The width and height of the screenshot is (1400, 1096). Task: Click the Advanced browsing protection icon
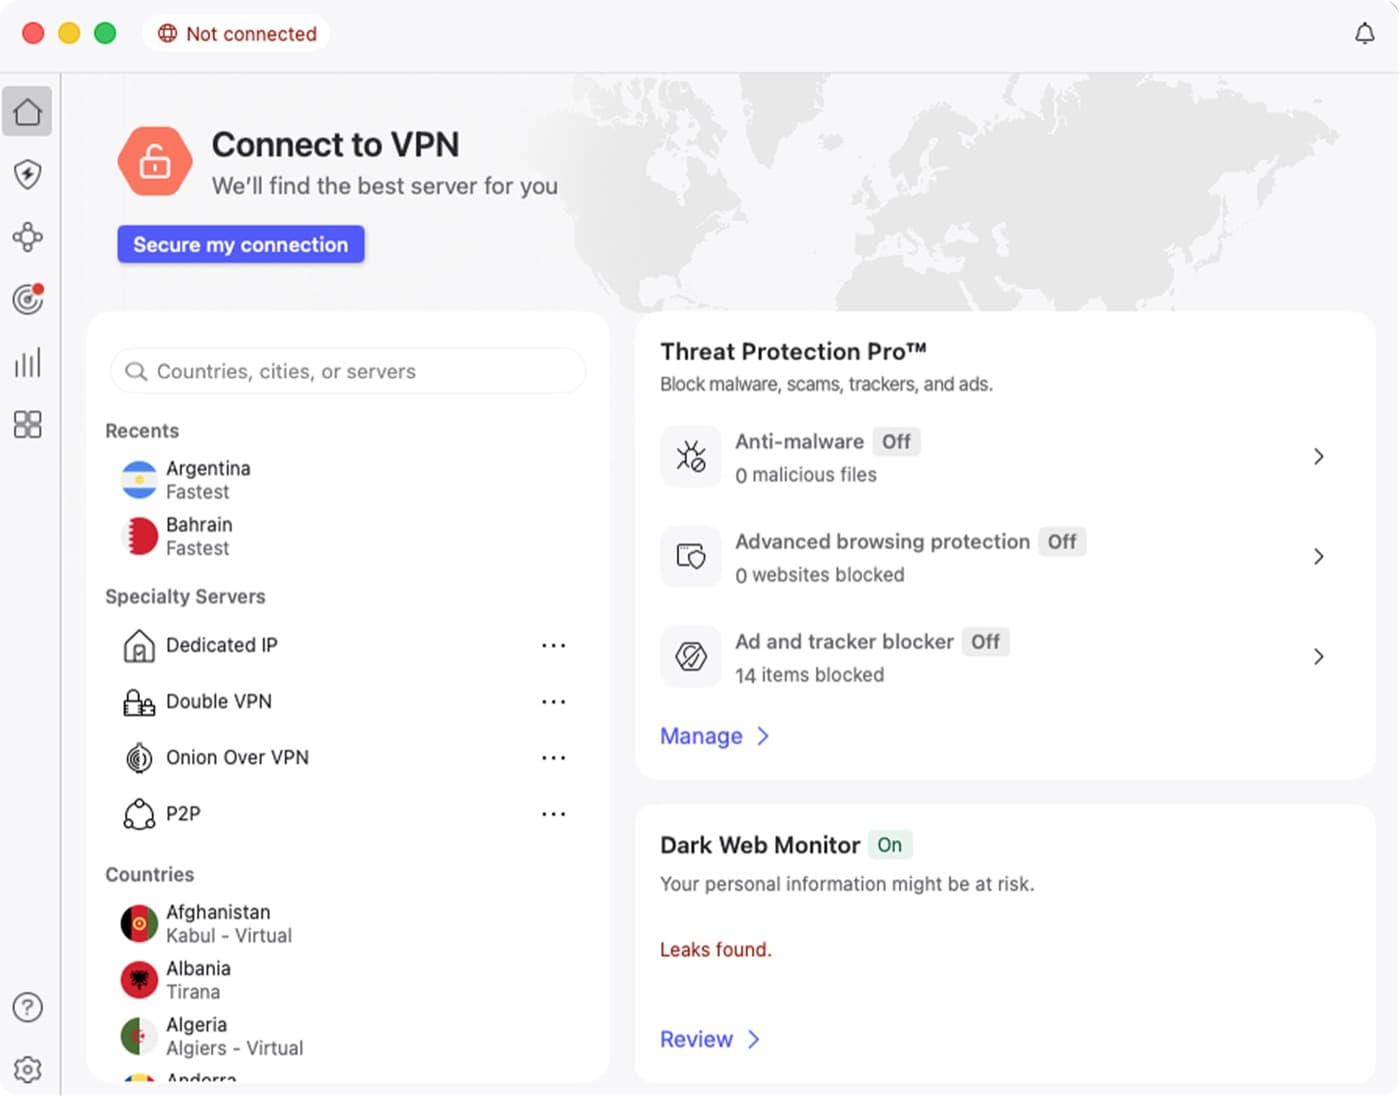[x=691, y=556]
